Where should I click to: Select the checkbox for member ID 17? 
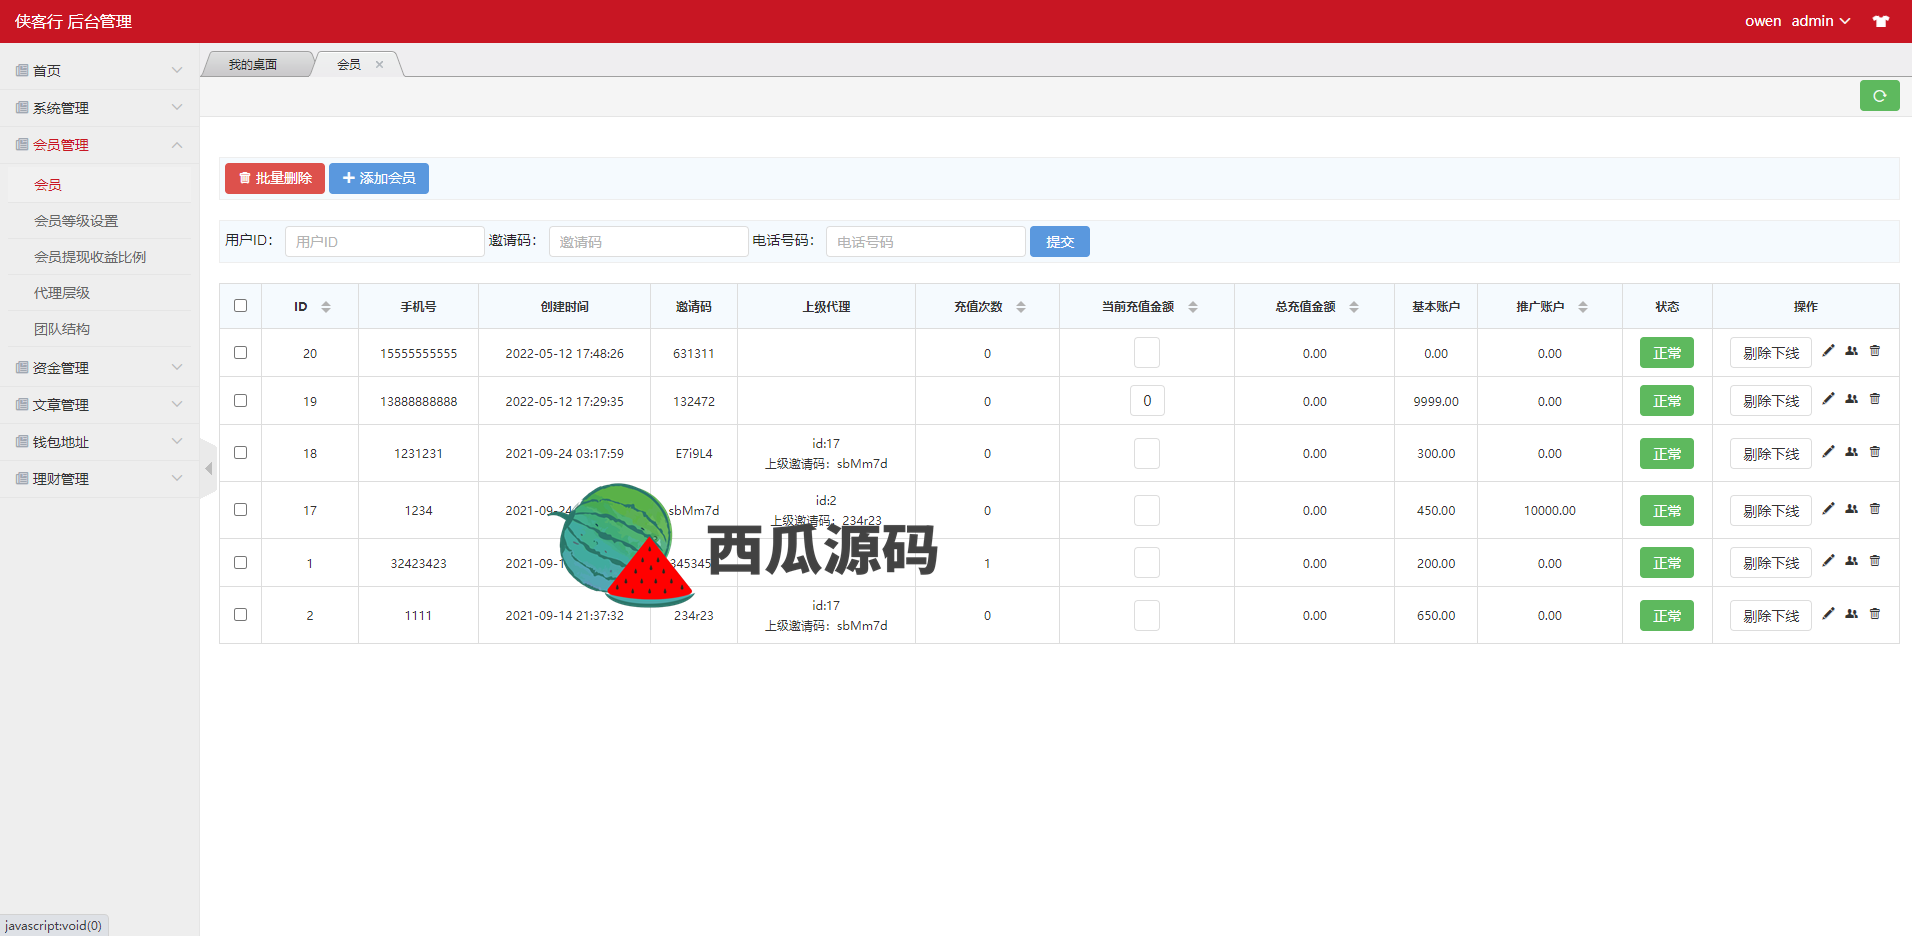point(240,510)
